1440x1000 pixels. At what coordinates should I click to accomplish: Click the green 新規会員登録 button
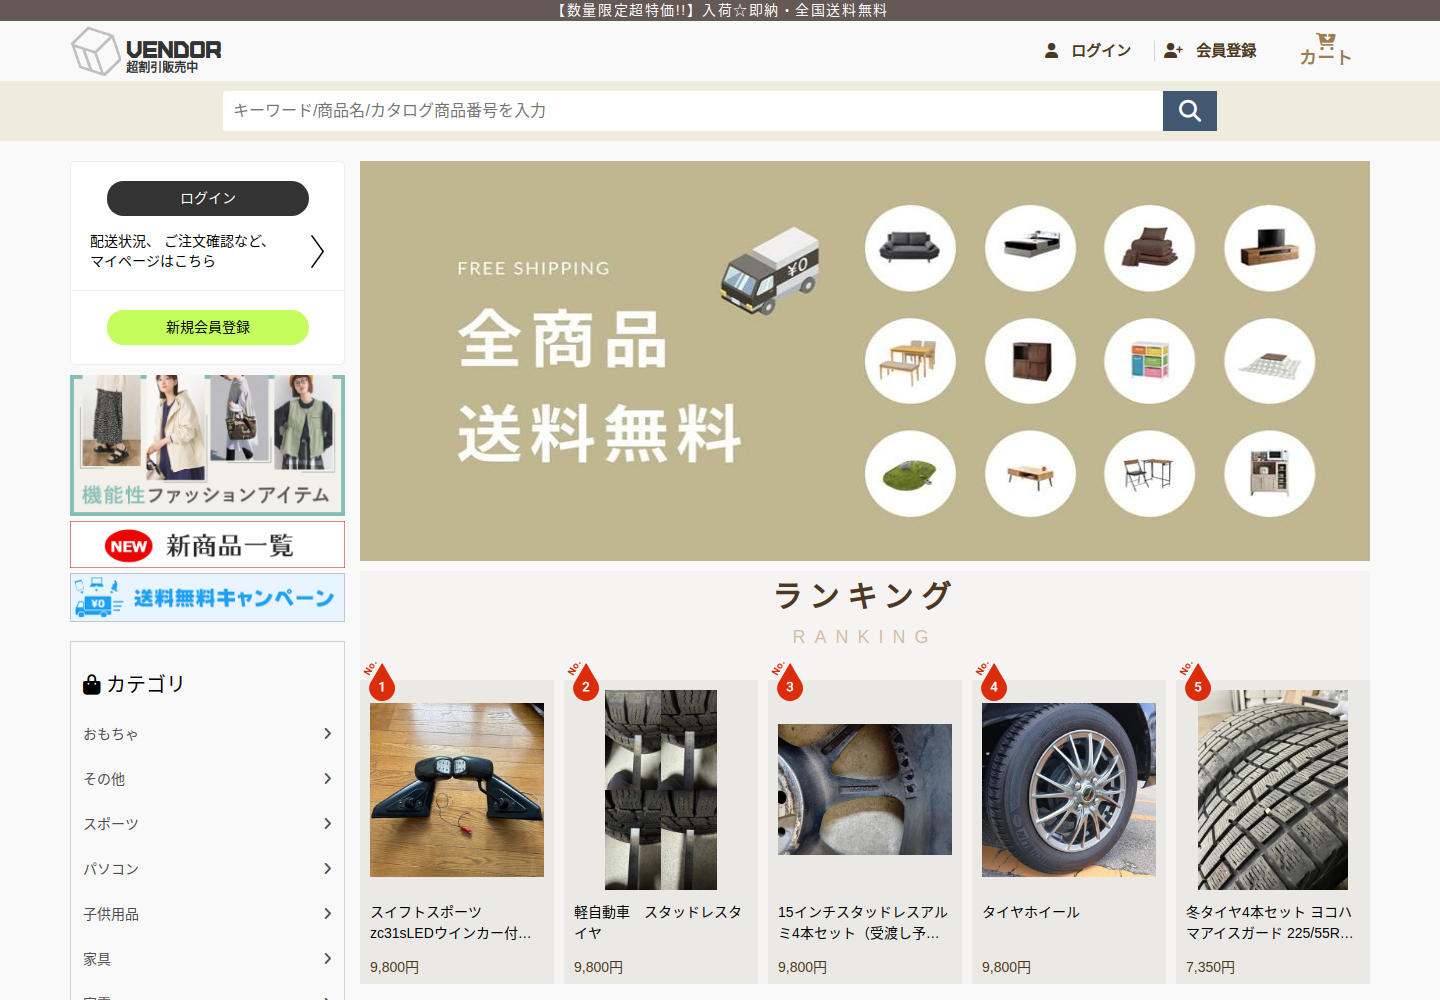point(208,327)
